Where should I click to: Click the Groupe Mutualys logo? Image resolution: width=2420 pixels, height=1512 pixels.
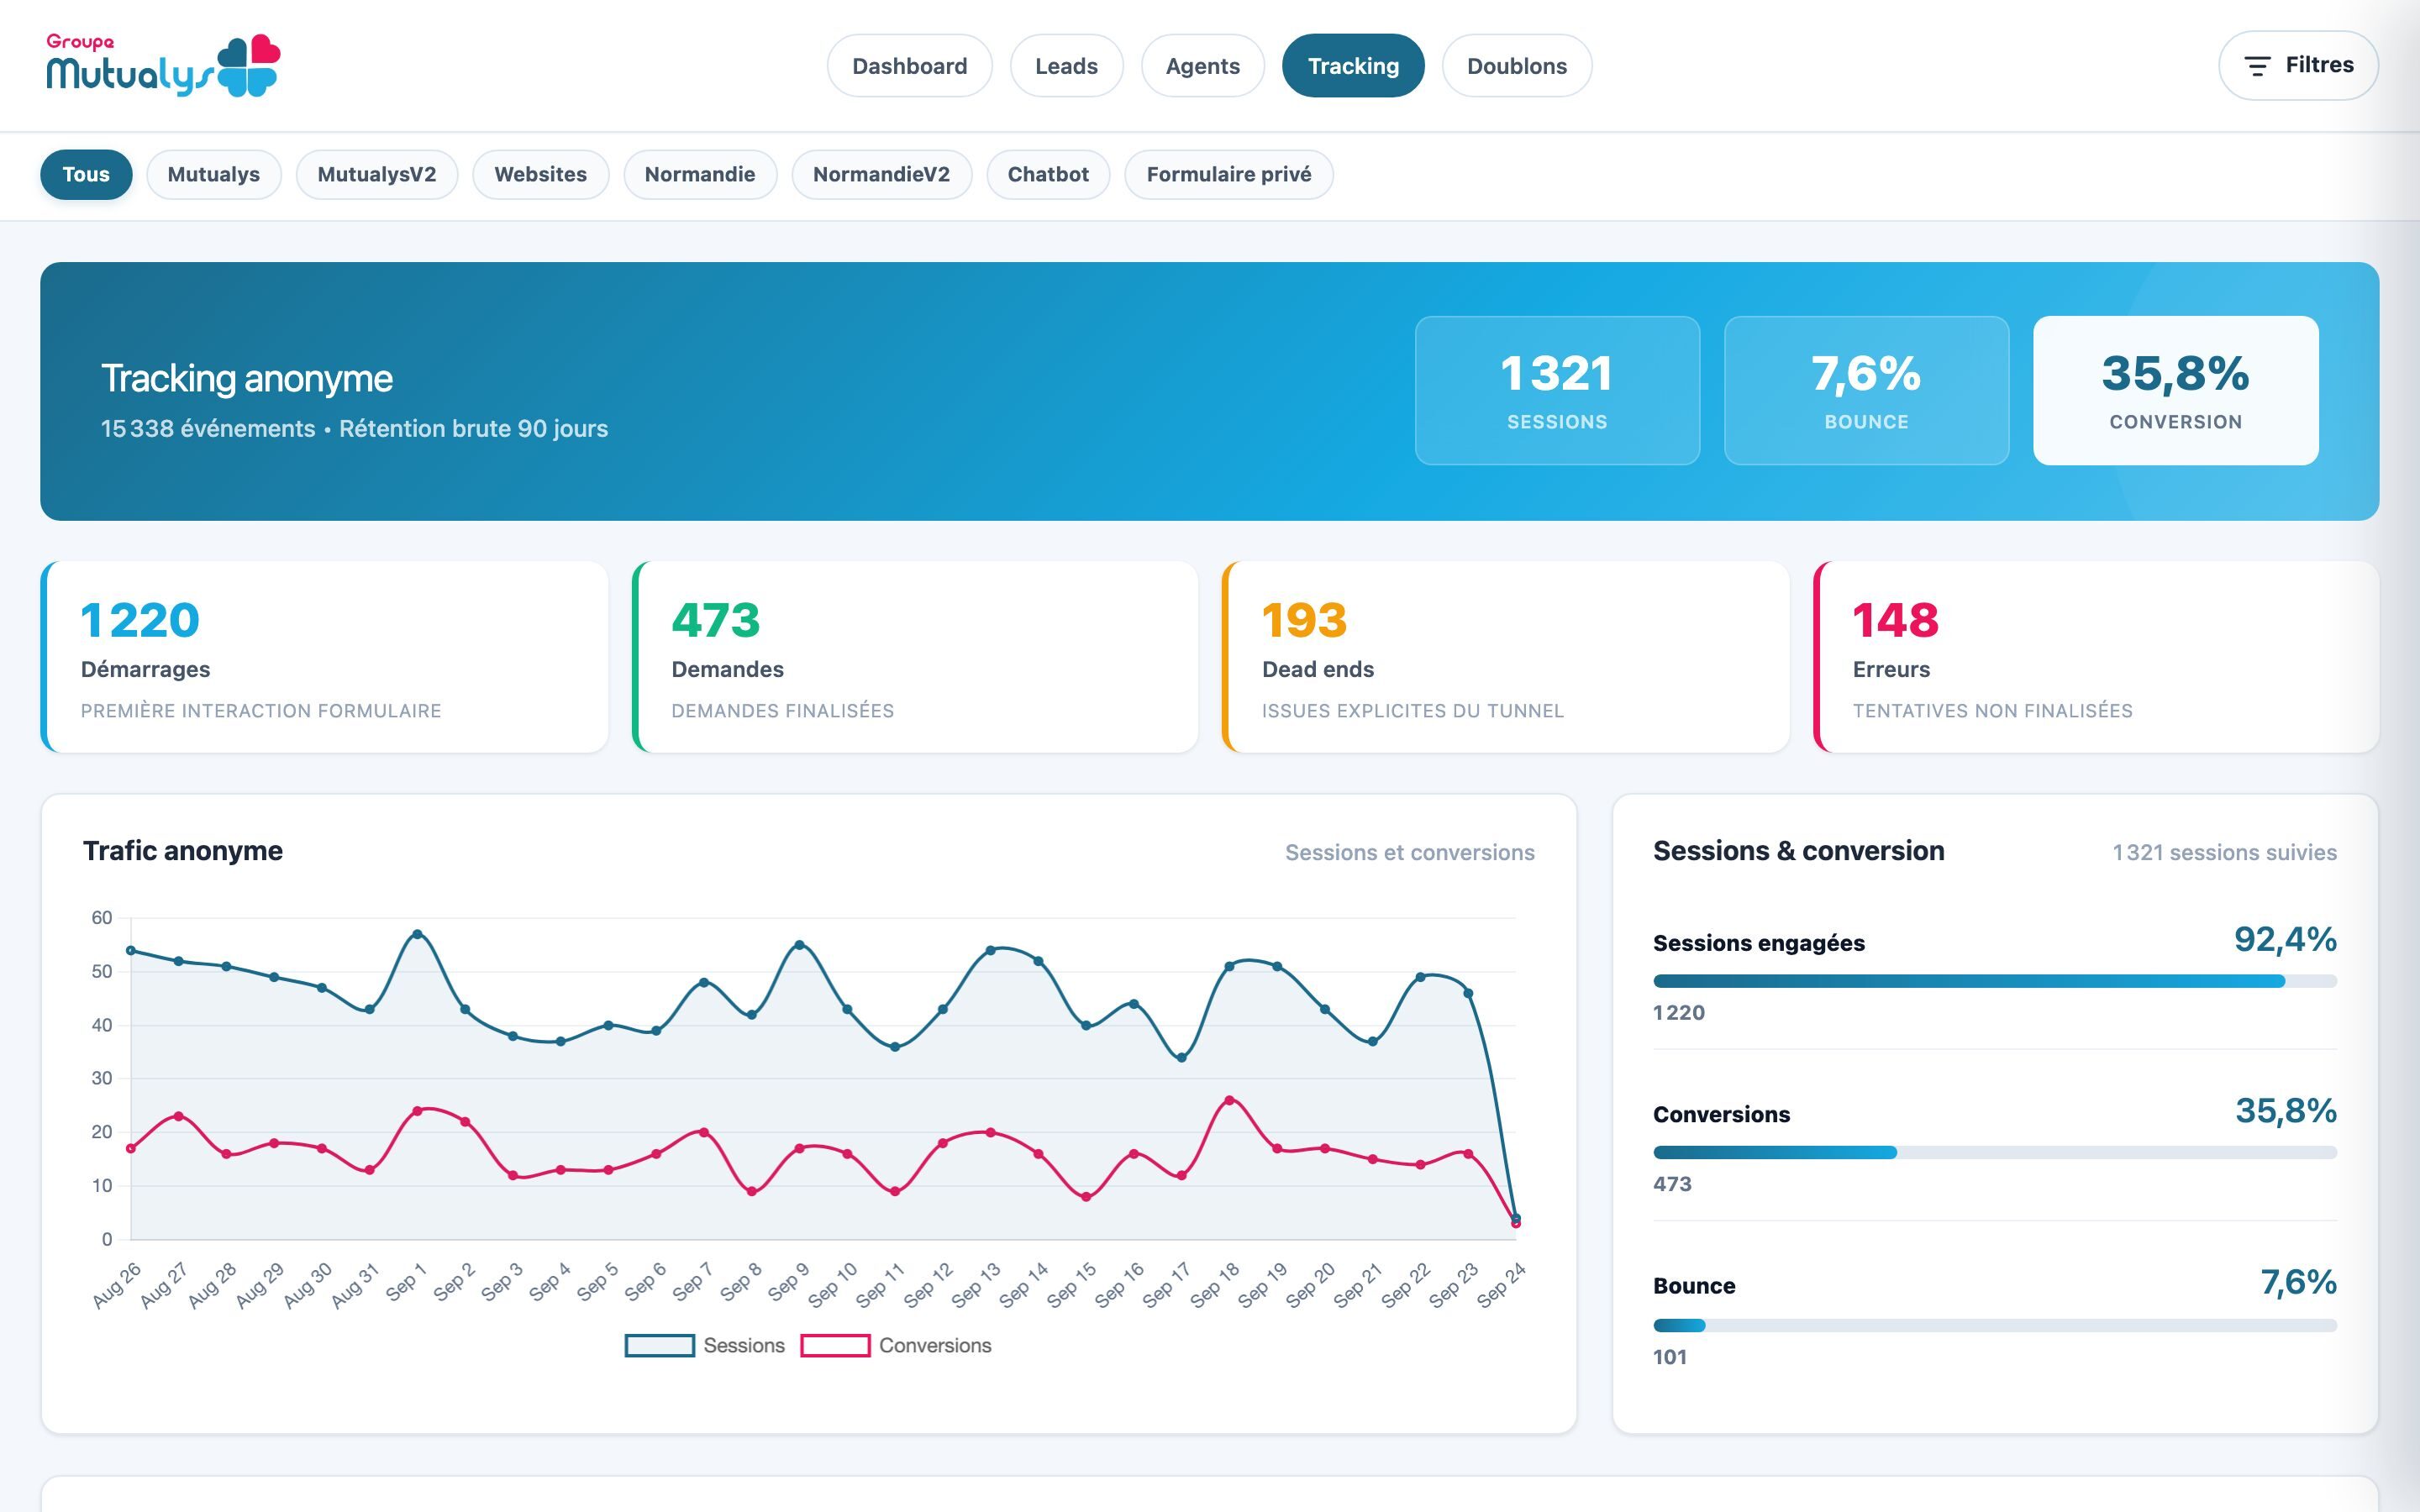[x=163, y=65]
